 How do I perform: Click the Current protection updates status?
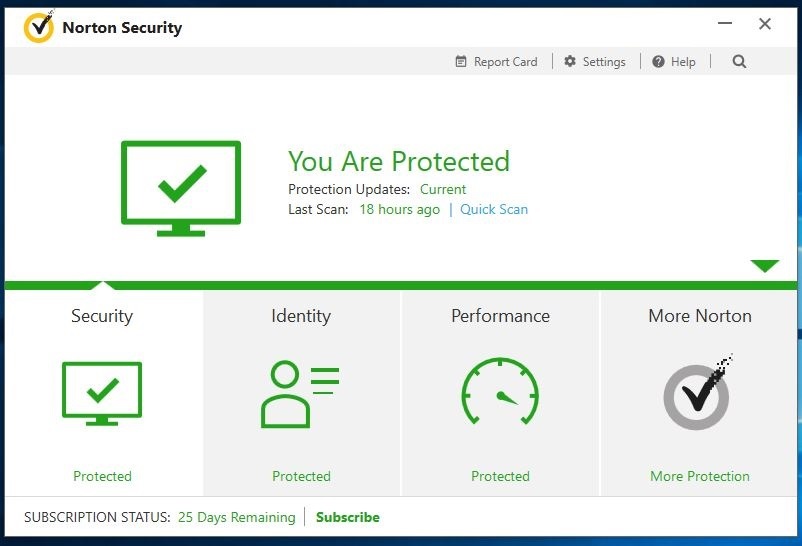coord(443,189)
